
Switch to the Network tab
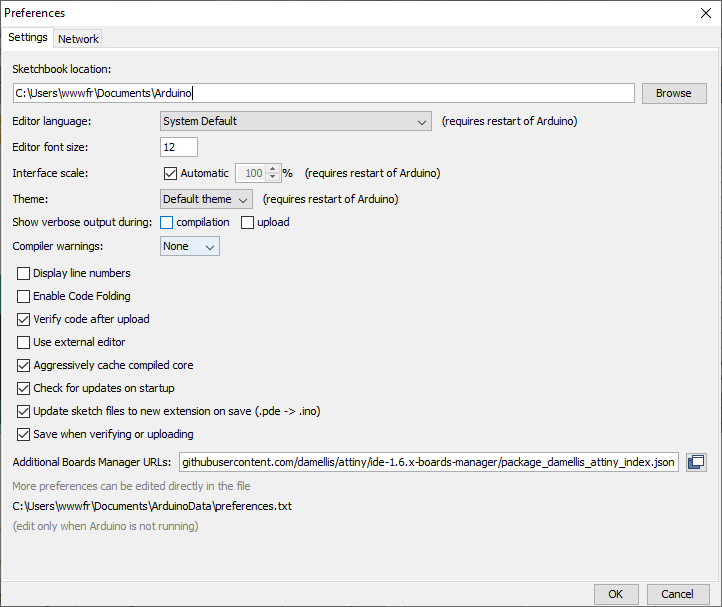78,39
